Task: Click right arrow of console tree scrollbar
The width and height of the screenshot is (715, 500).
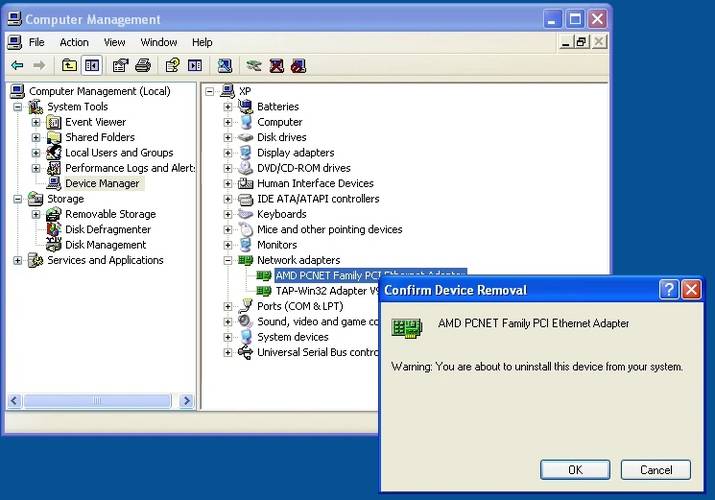Action: [186, 401]
